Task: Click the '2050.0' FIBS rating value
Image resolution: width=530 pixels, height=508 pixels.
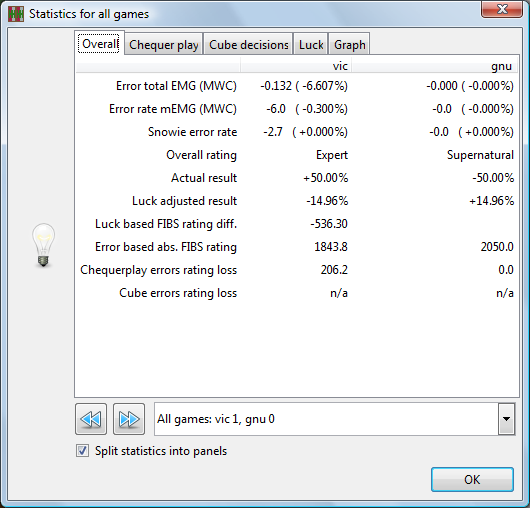Action: pyautogui.click(x=497, y=247)
